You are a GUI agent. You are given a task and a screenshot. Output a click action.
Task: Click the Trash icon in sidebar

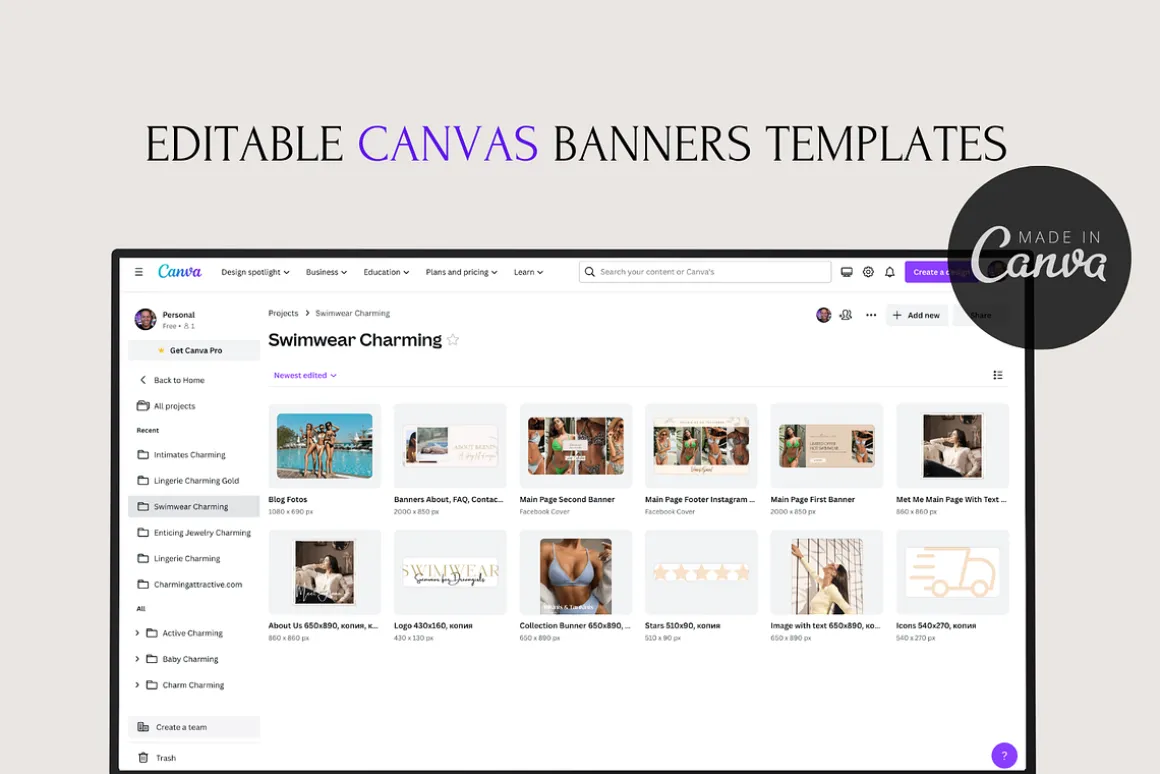pyautogui.click(x=143, y=758)
